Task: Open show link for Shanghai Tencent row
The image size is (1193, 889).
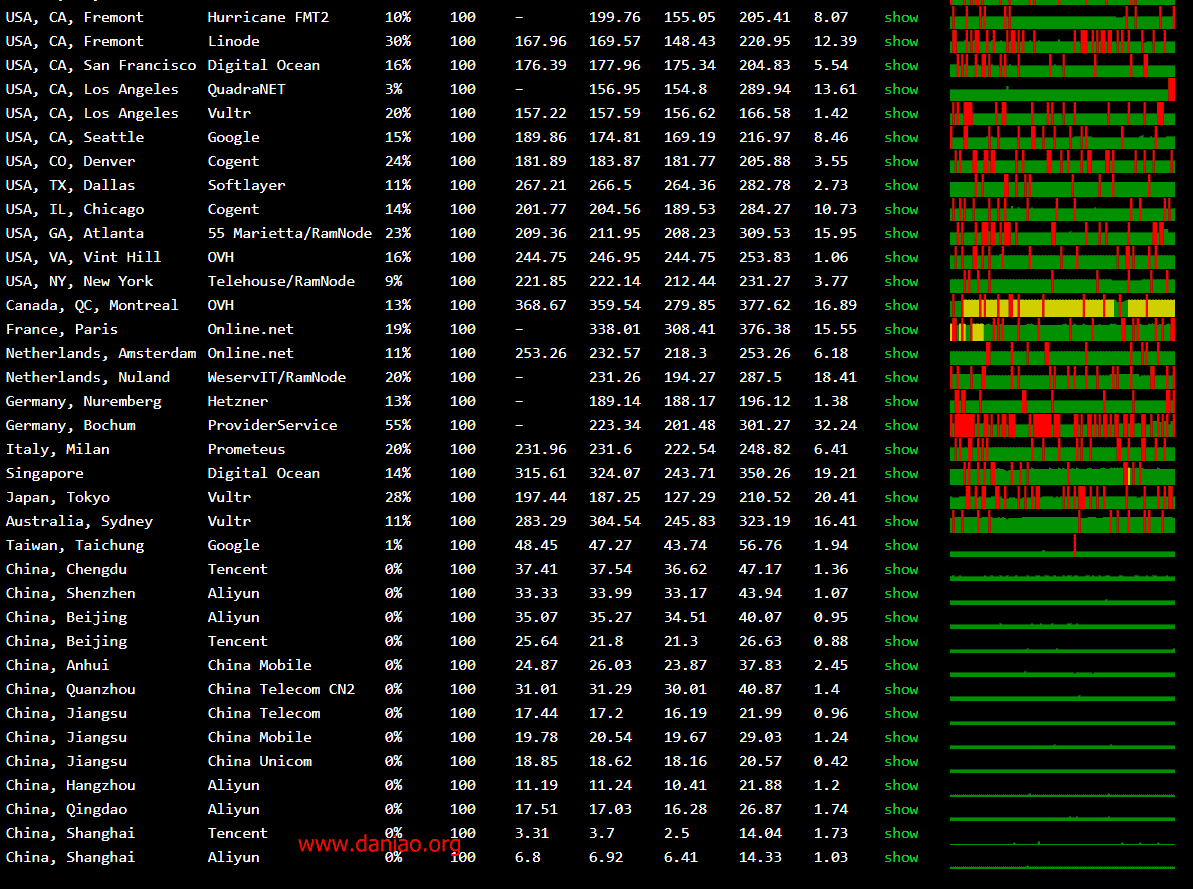Action: click(901, 833)
